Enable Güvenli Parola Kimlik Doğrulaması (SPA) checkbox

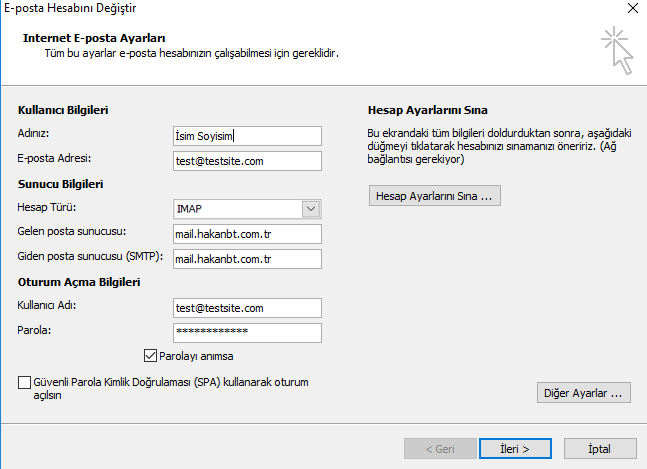[x=24, y=382]
